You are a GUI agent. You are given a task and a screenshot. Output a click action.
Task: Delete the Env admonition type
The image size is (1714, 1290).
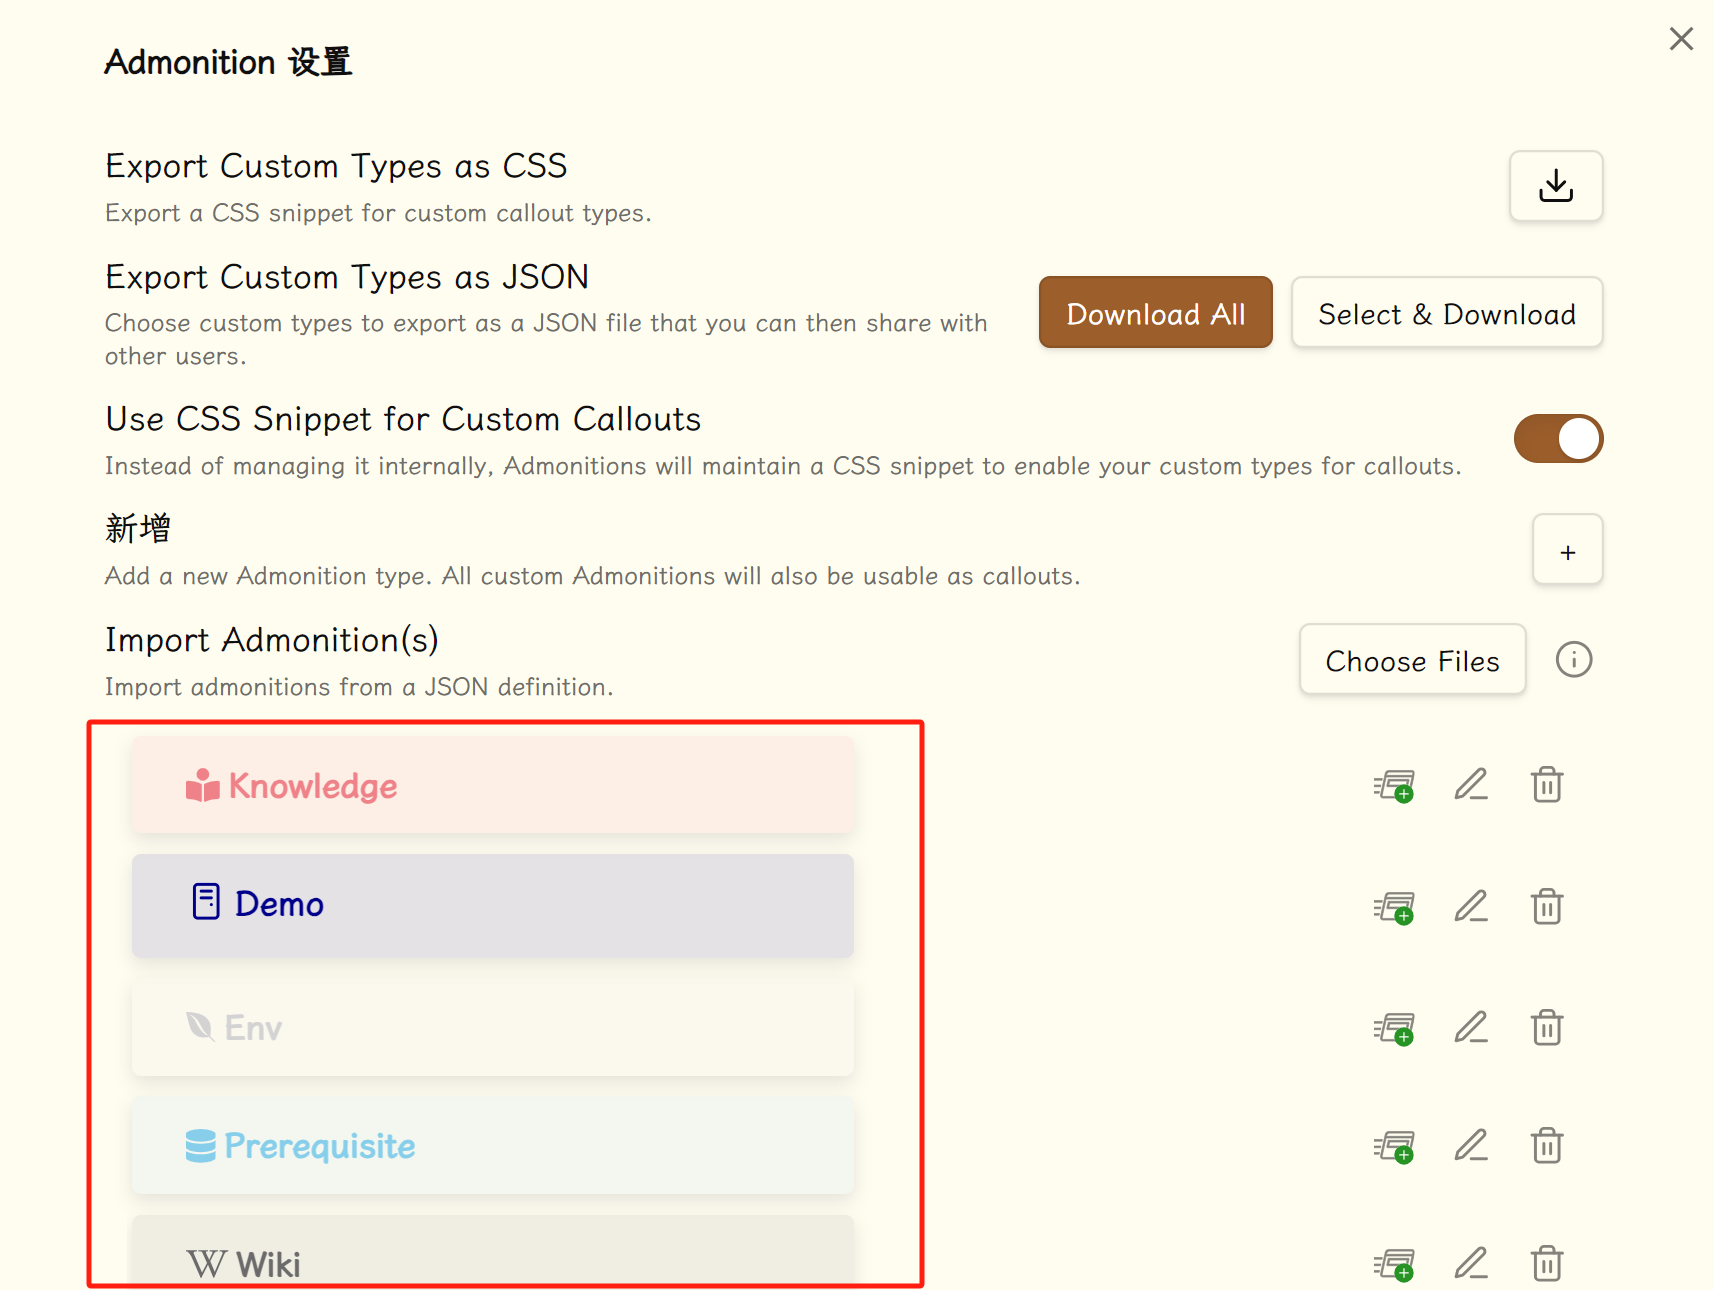pos(1546,1028)
